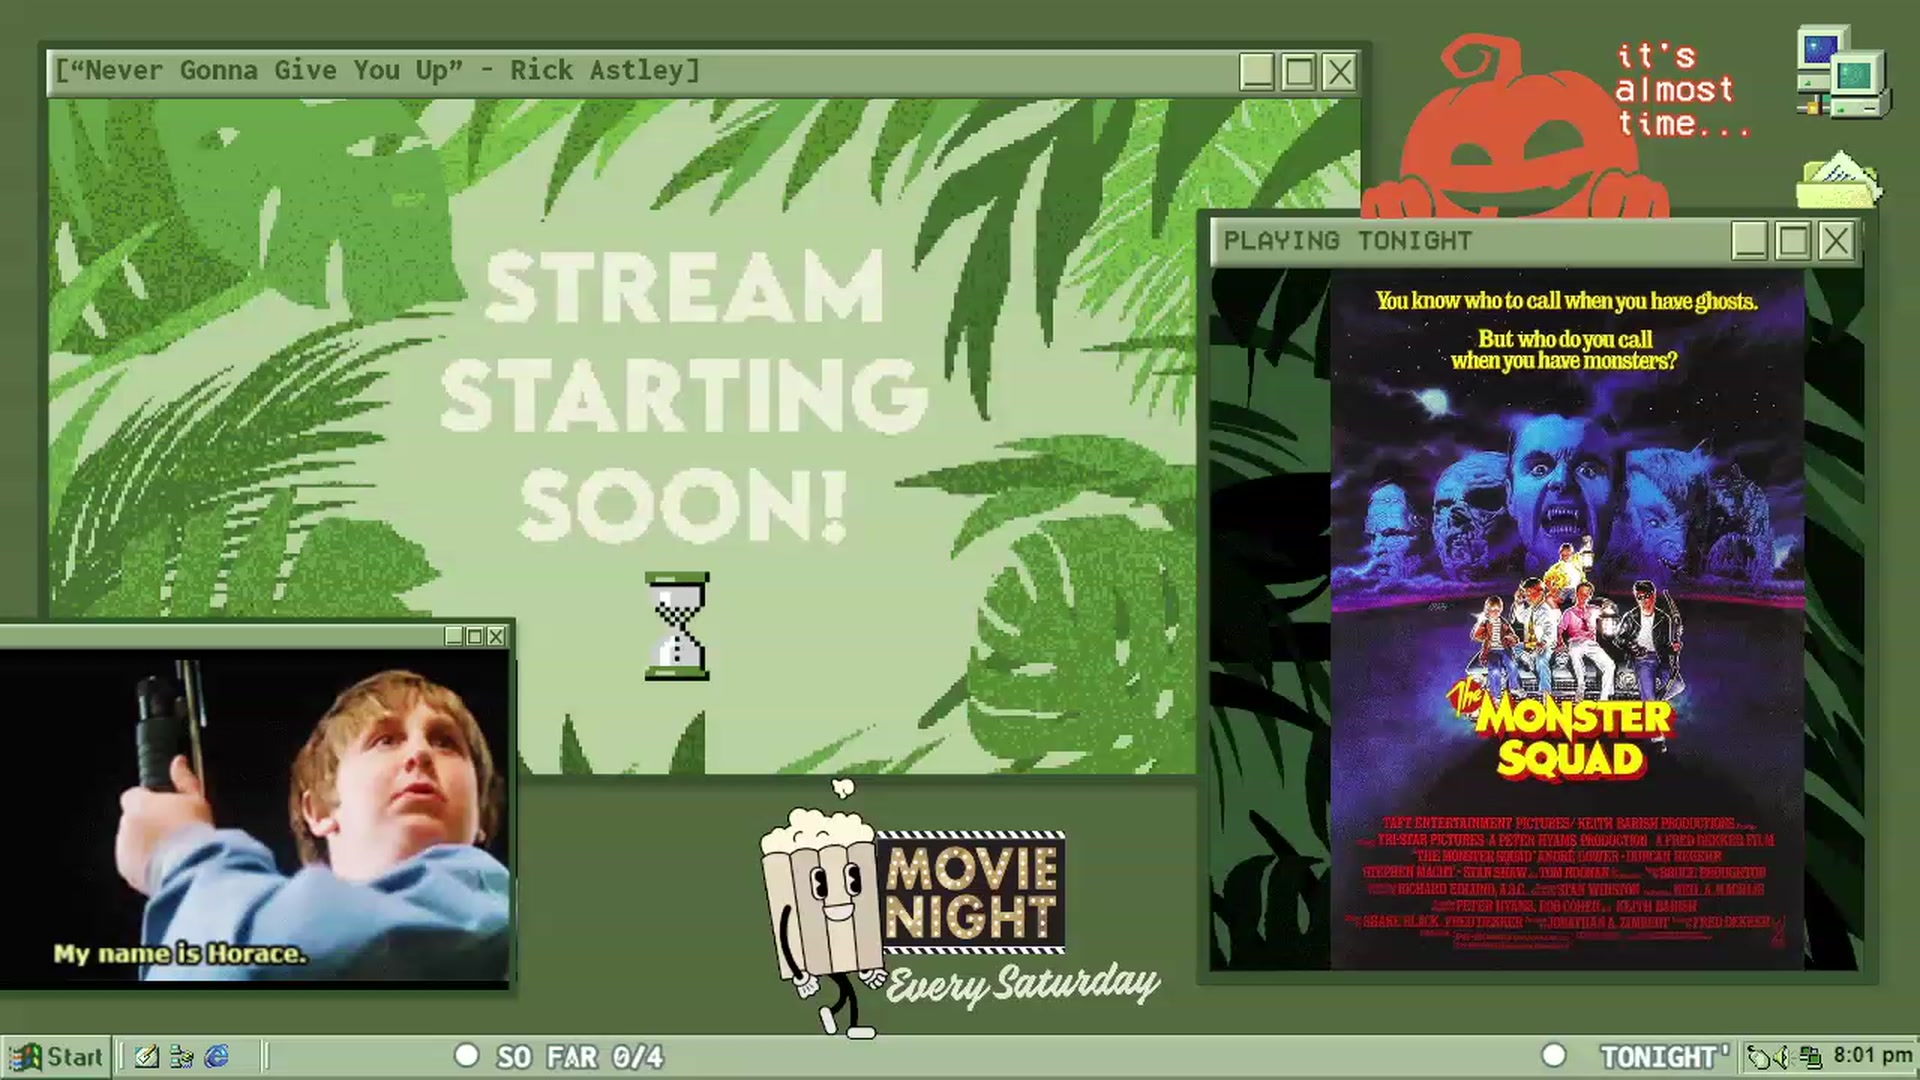Open the network computers tray icon
The image size is (1920, 1080).
click(1810, 1056)
